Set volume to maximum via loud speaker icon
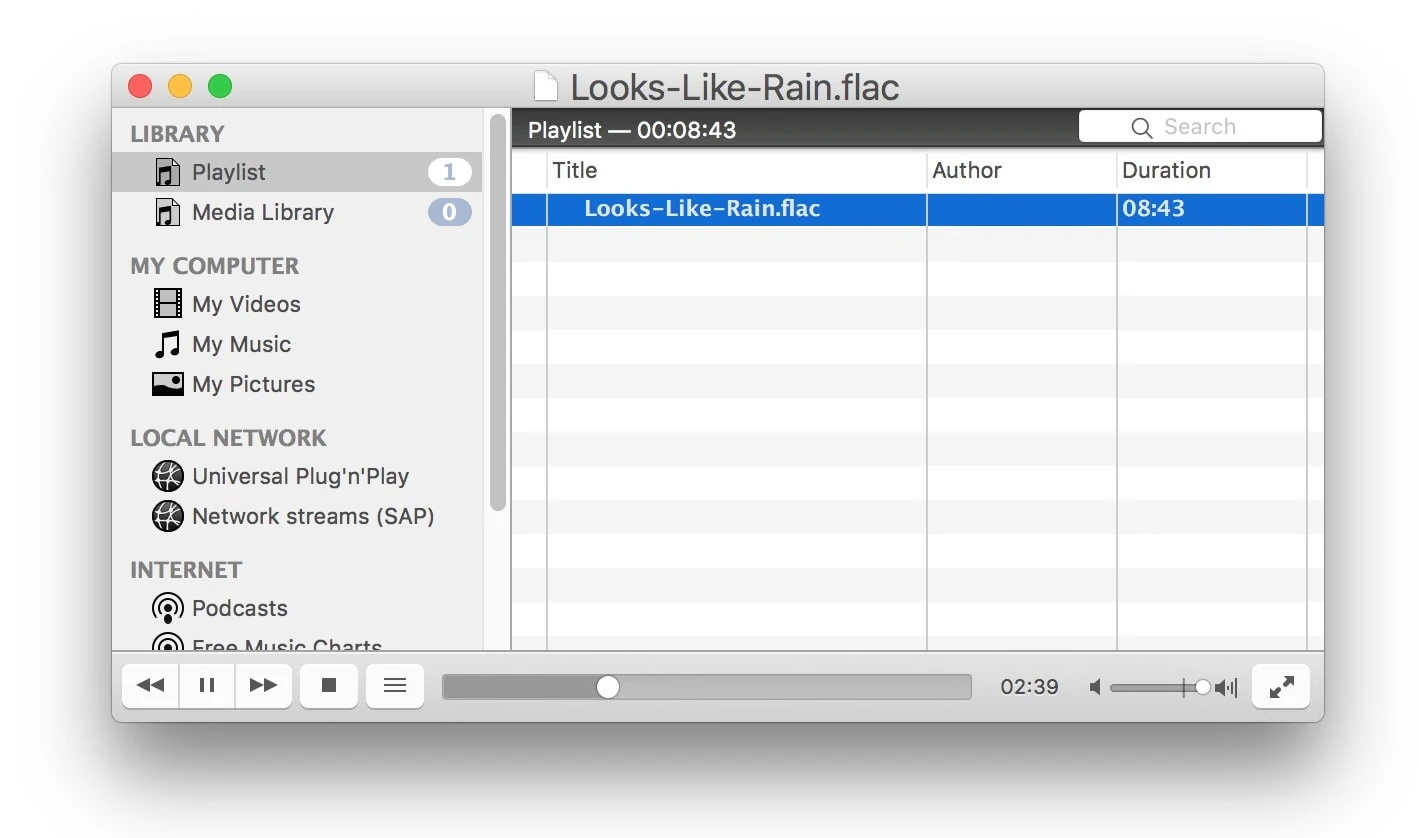The width and height of the screenshot is (1419, 838). pyautogui.click(x=1226, y=687)
